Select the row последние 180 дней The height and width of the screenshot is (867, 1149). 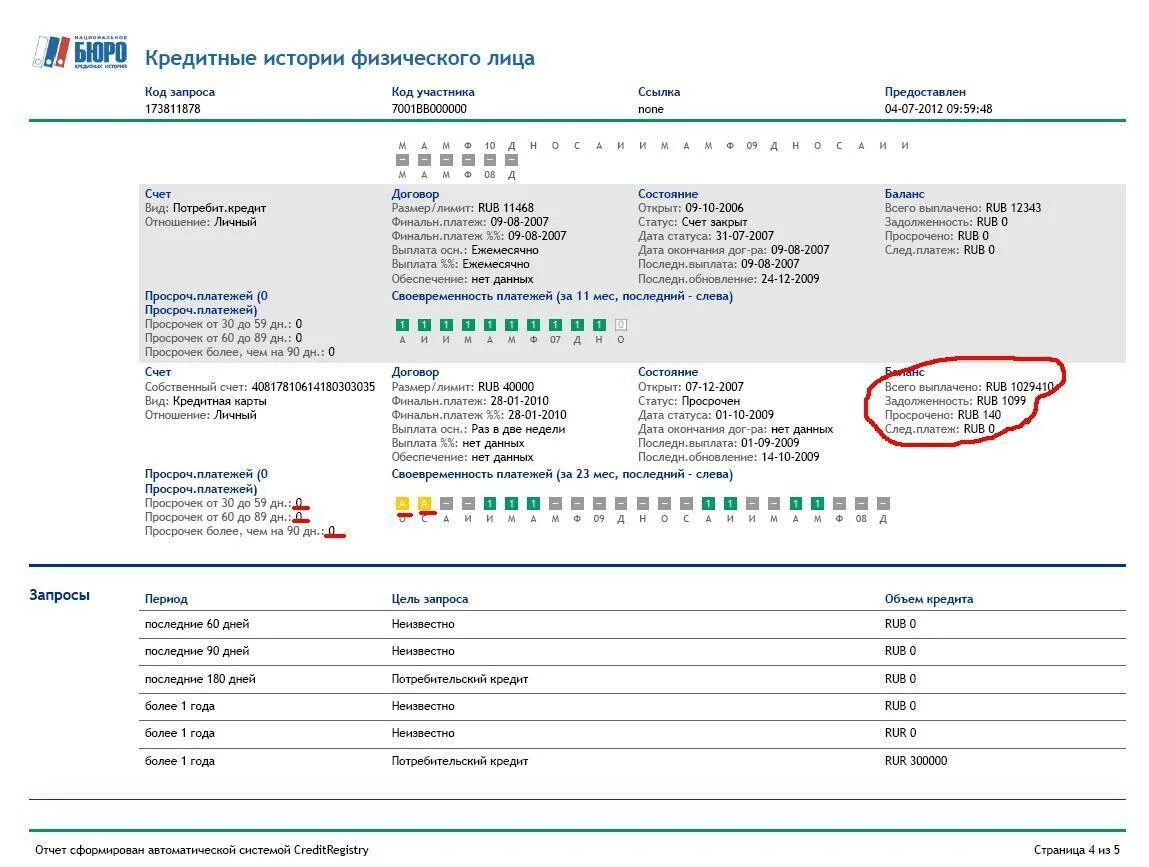pyautogui.click(x=632, y=679)
